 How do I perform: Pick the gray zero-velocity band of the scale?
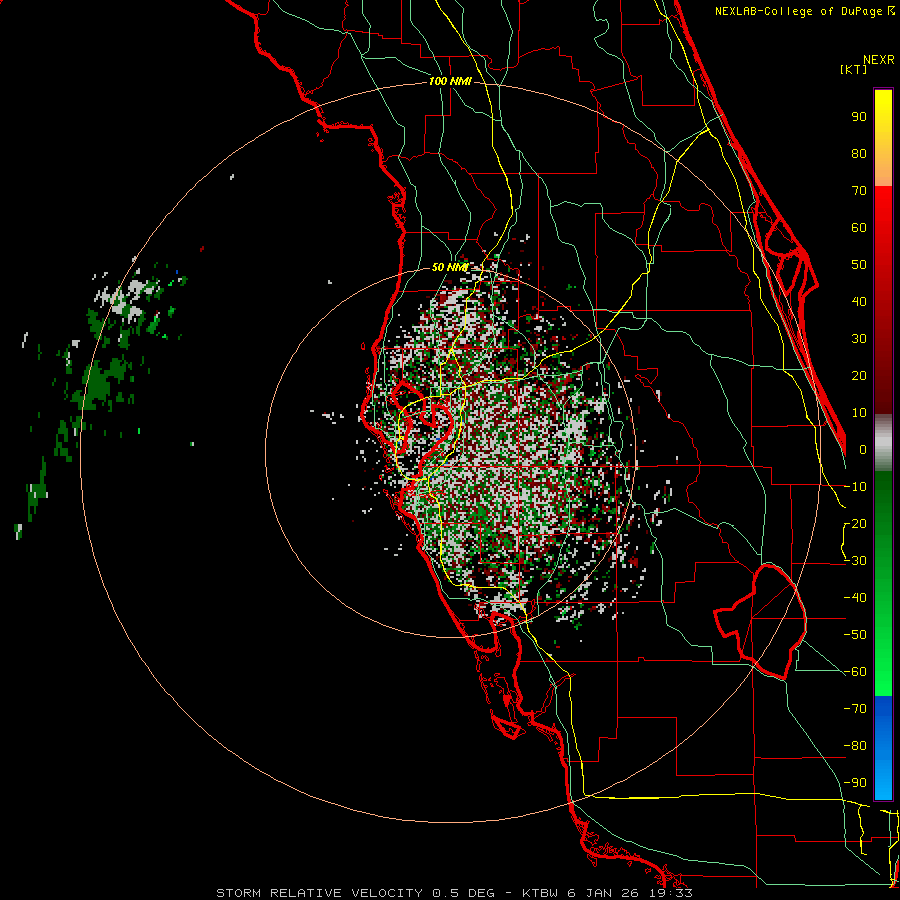(883, 443)
